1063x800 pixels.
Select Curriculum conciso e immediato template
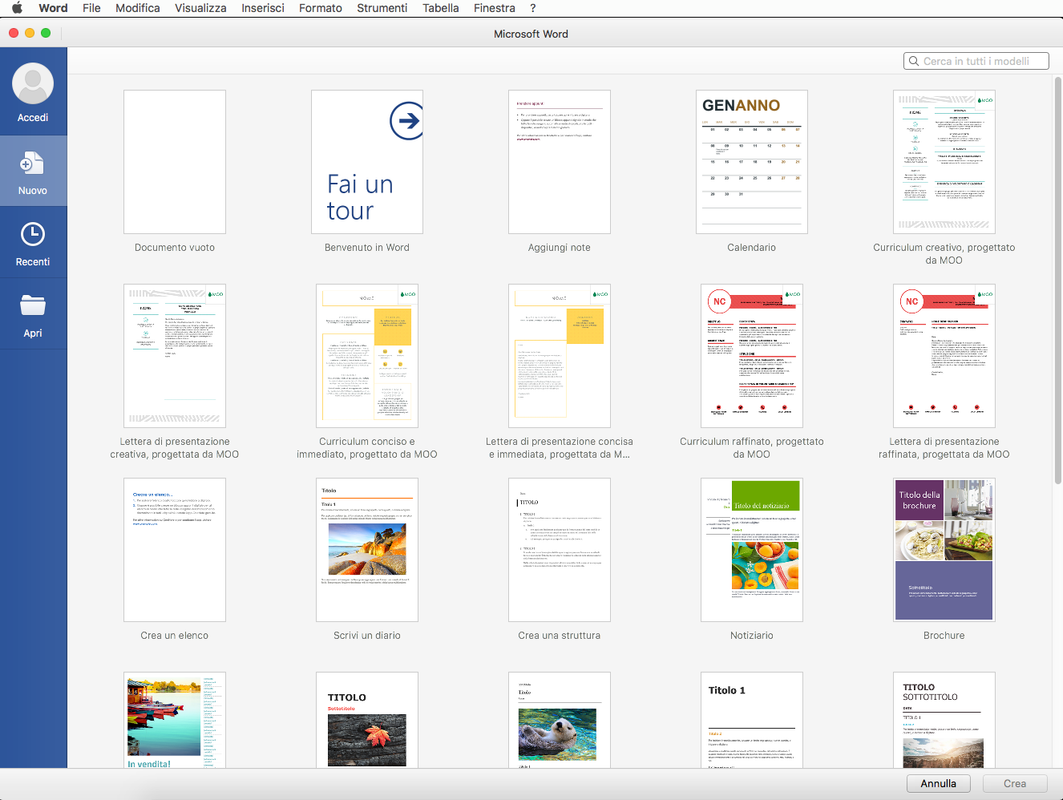[x=367, y=356]
